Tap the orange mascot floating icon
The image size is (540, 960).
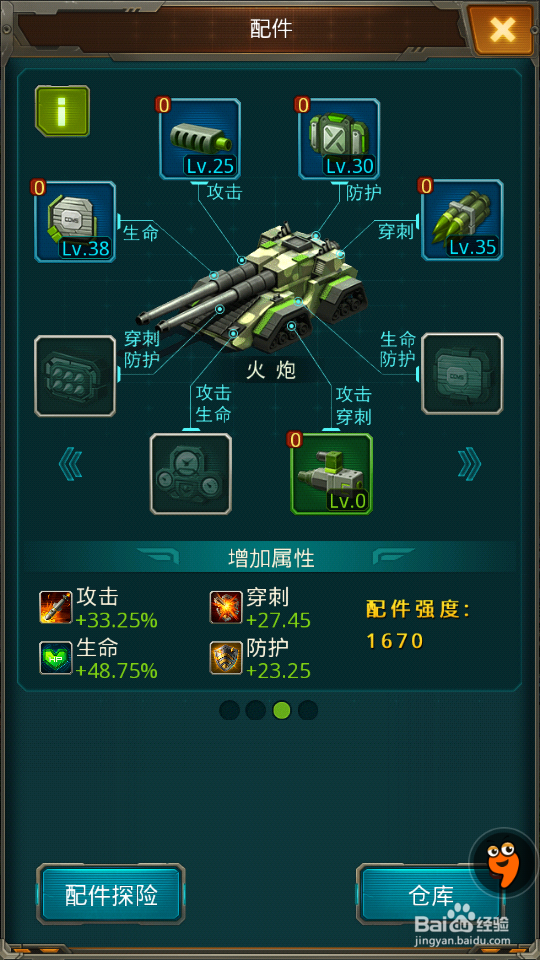coord(503,862)
